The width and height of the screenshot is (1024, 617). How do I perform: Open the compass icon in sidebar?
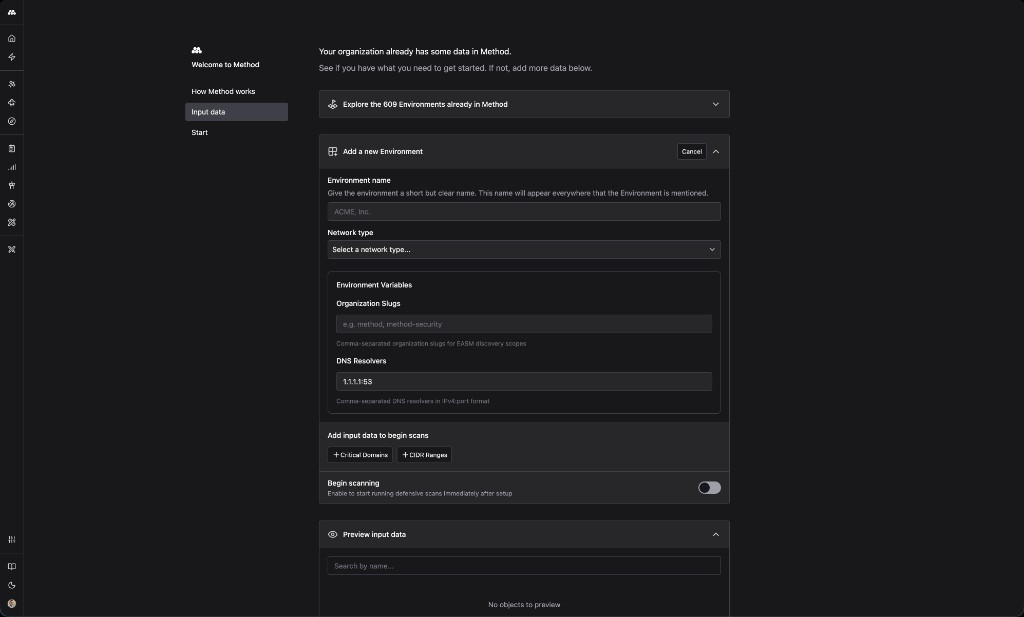(x=12, y=121)
